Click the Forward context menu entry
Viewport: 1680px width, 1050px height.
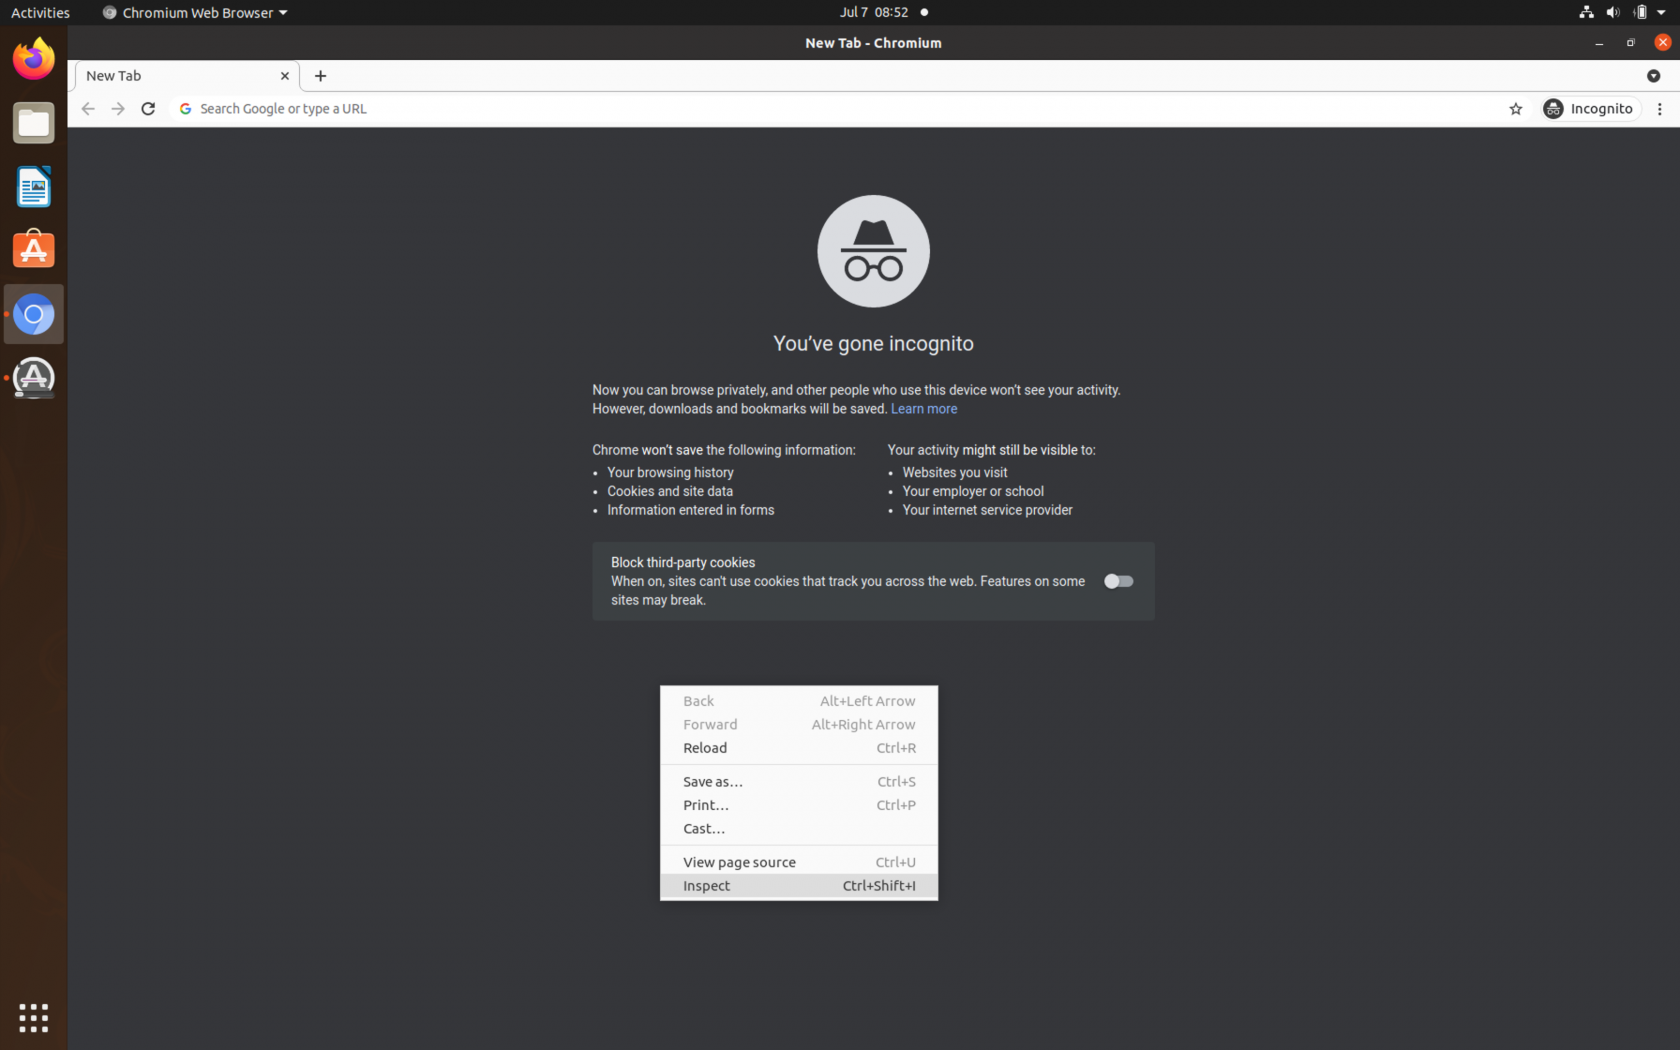[799, 725]
